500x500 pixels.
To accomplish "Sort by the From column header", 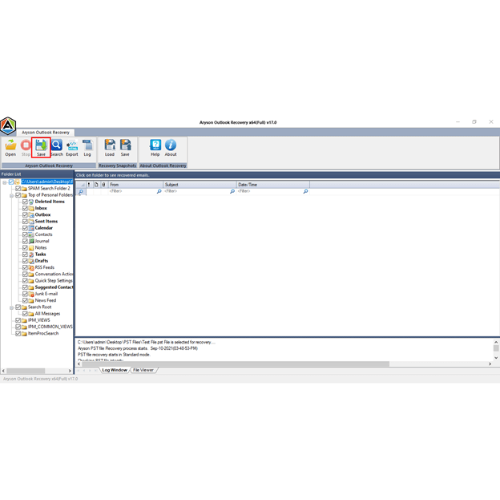I will click(136, 184).
